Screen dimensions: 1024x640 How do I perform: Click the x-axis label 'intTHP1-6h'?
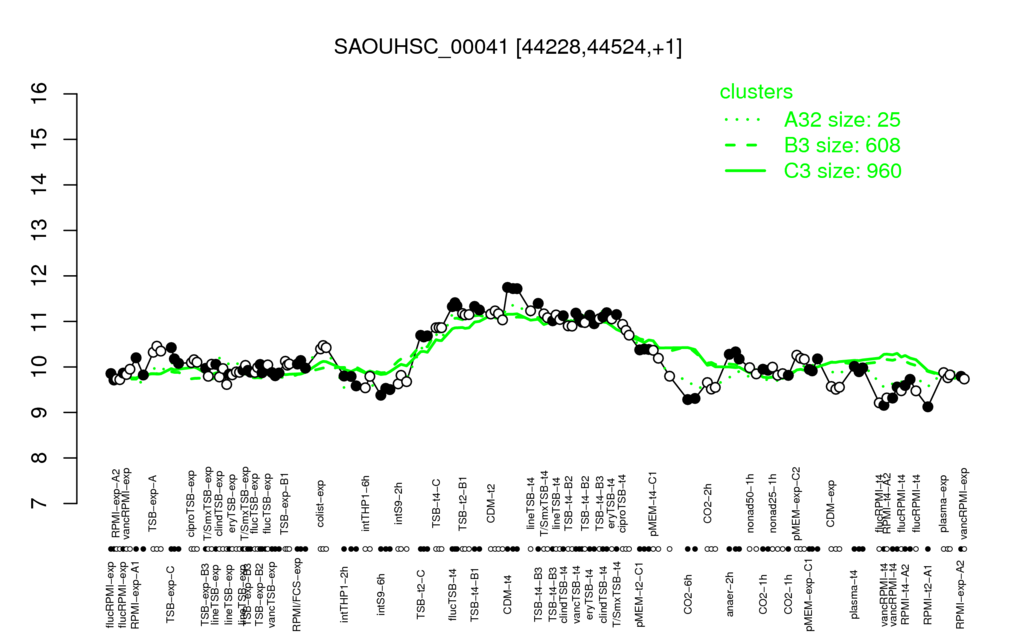tap(366, 502)
